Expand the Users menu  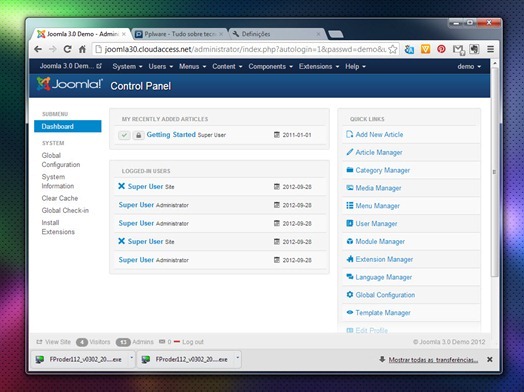click(161, 67)
